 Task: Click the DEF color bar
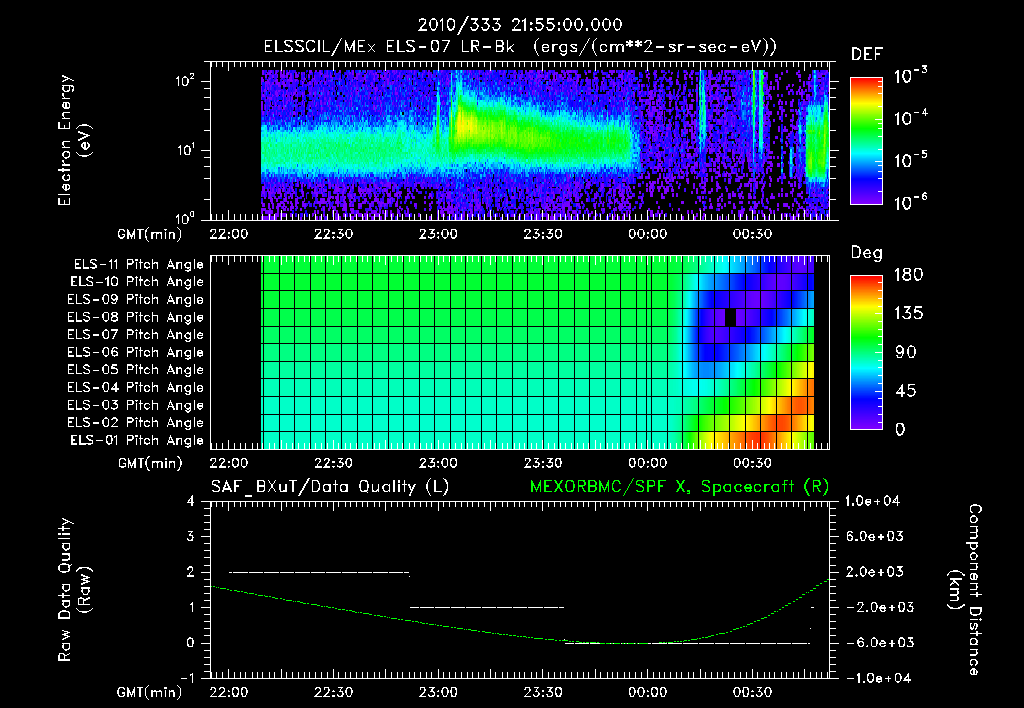867,140
